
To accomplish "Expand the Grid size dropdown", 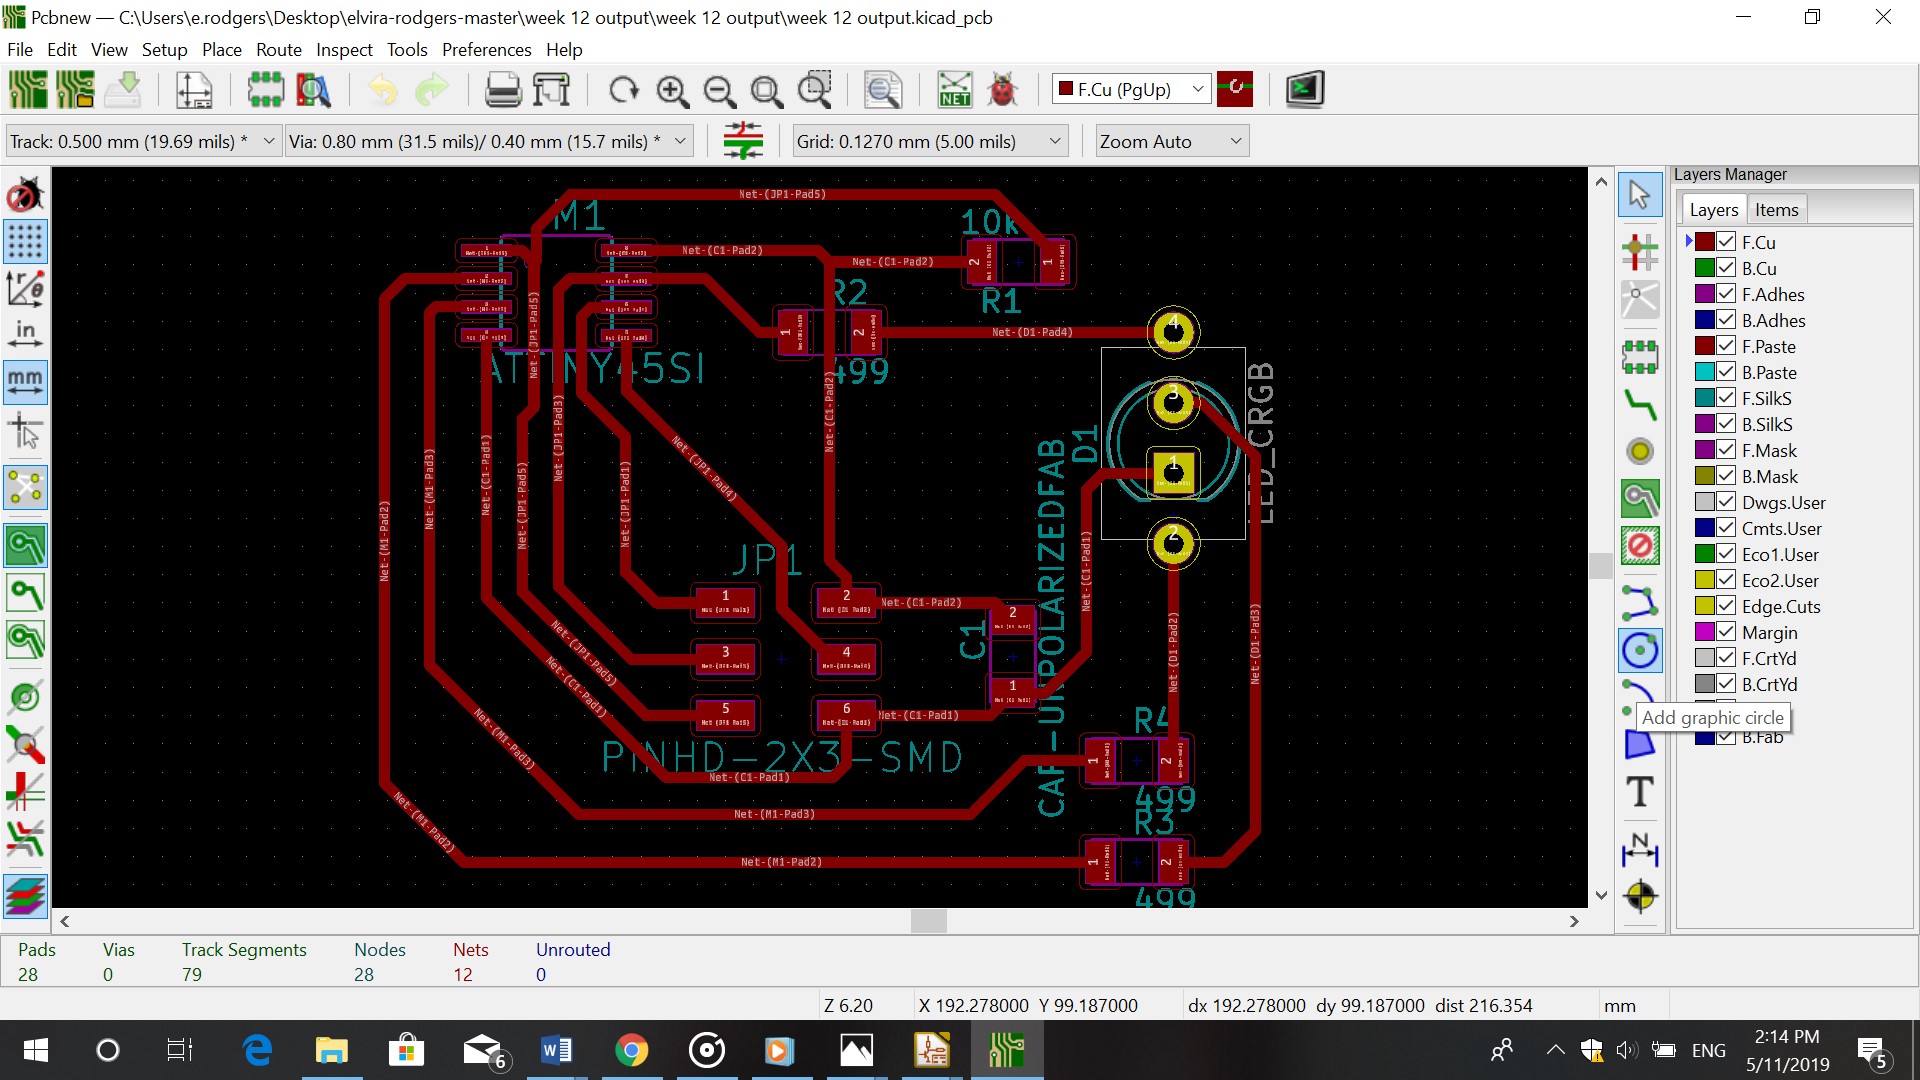I will point(1054,142).
